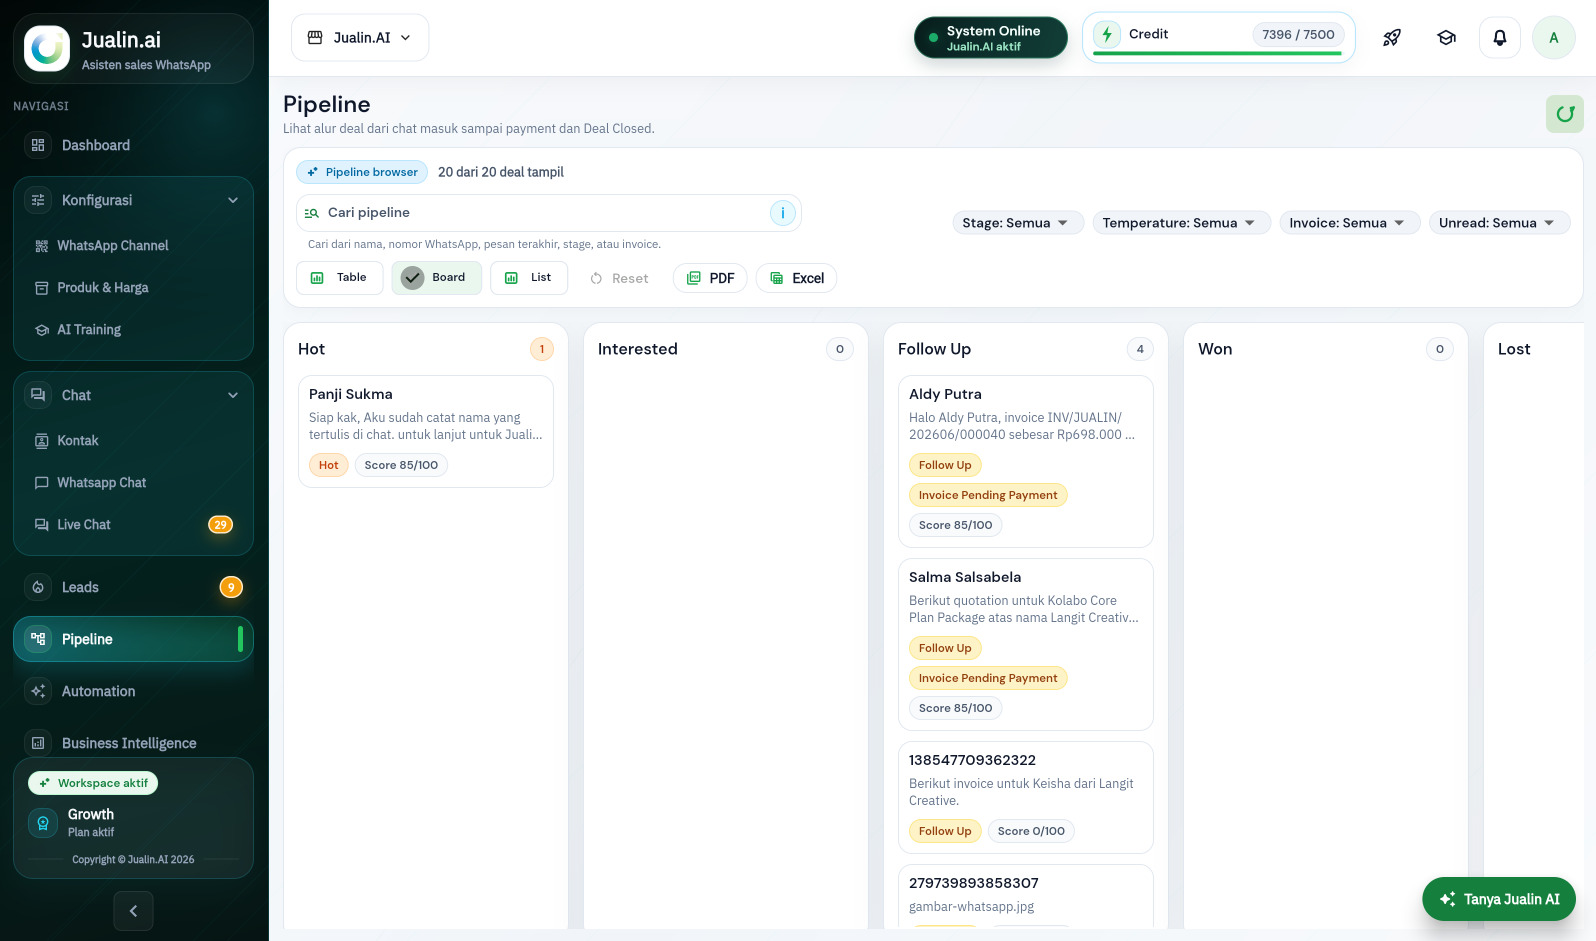Screen dimensions: 1596x941
Task: Click the Live Chat 29 badge
Action: (x=220, y=524)
